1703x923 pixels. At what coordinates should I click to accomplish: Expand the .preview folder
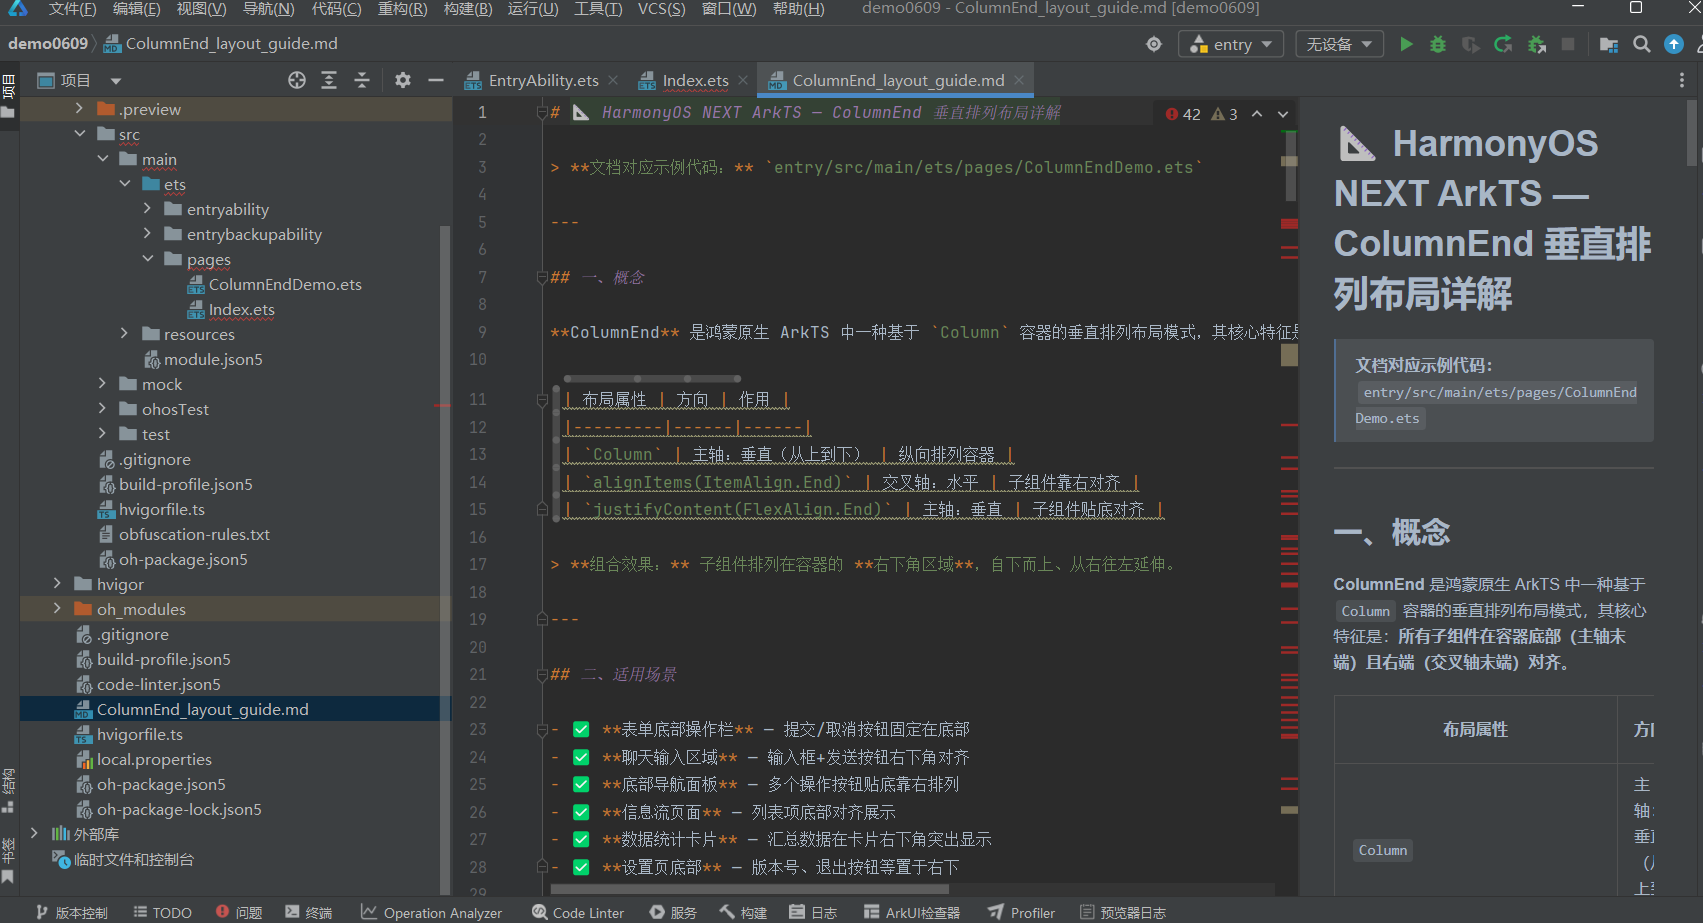coord(79,108)
